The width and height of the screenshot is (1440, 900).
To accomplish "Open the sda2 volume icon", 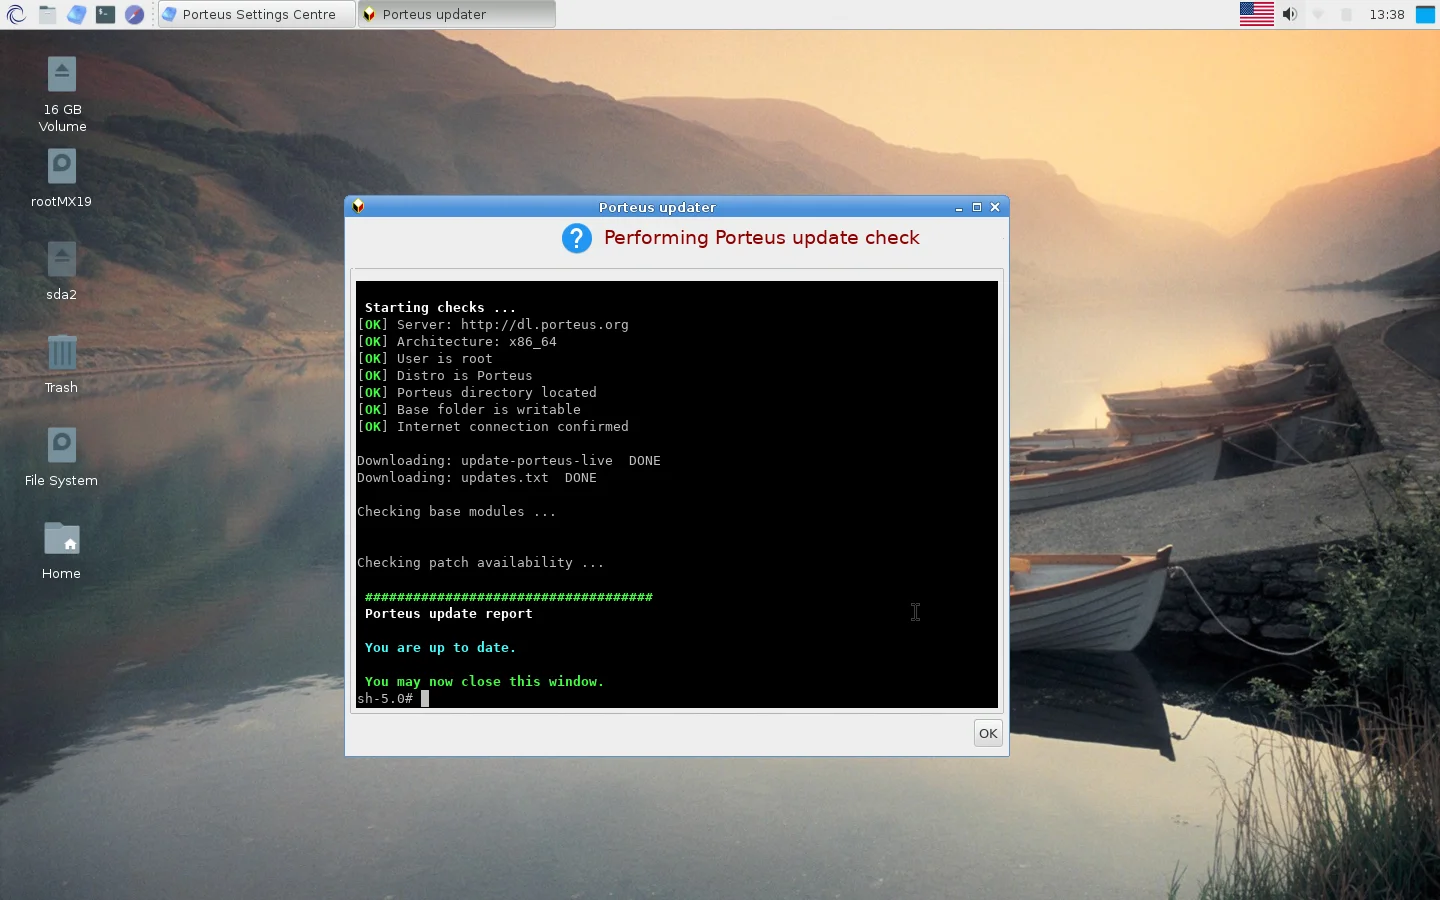I will point(61,258).
